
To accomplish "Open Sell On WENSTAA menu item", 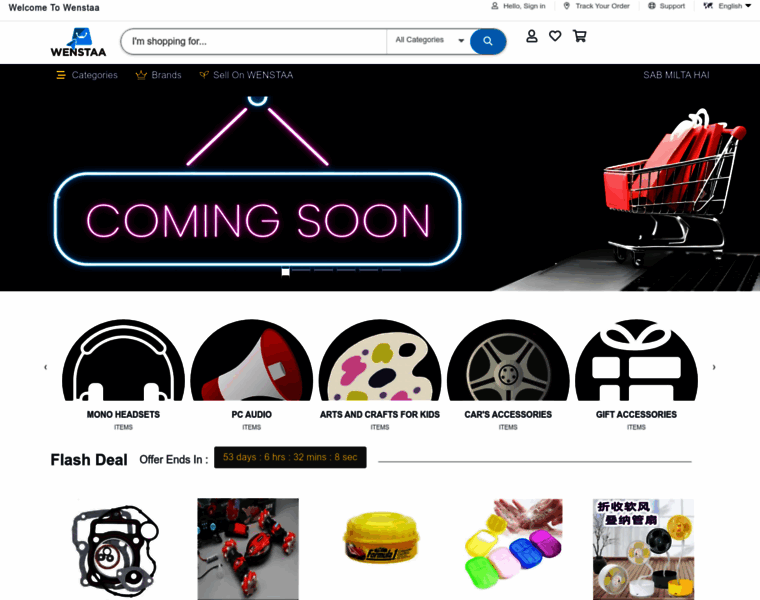I will (253, 75).
